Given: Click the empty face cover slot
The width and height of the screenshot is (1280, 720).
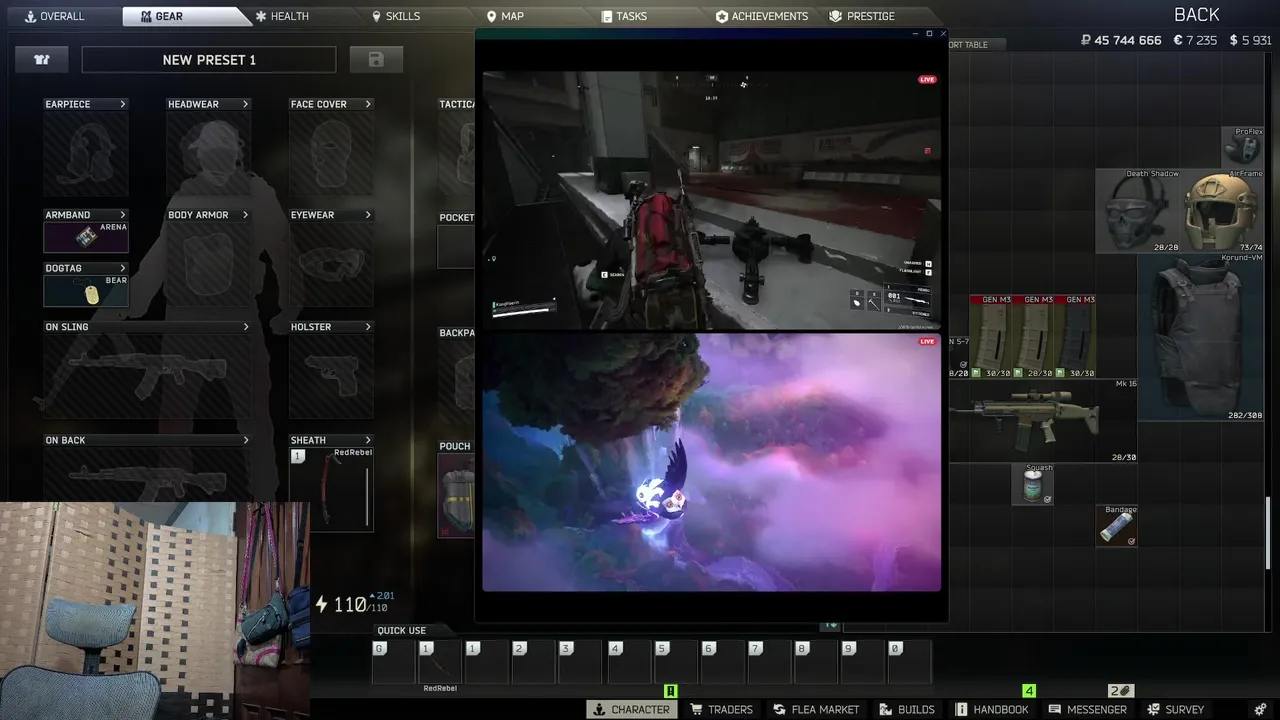Looking at the screenshot, I should [331, 153].
